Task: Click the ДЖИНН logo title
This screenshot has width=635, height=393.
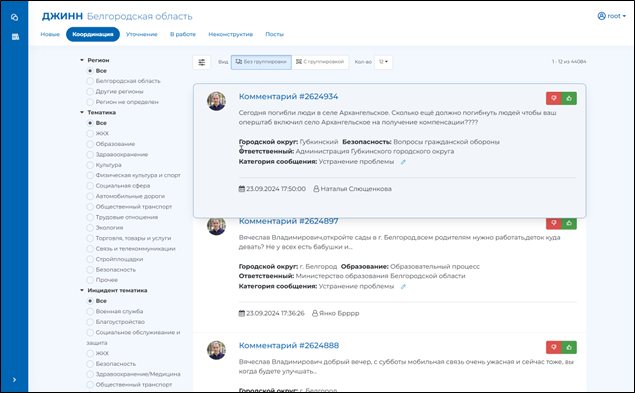Action: pyautogui.click(x=62, y=16)
